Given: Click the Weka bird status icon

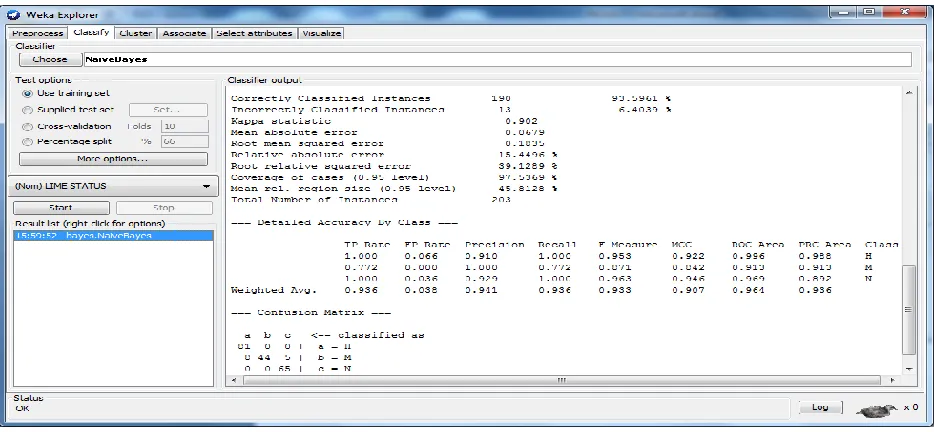Looking at the screenshot, I should coord(877,409).
